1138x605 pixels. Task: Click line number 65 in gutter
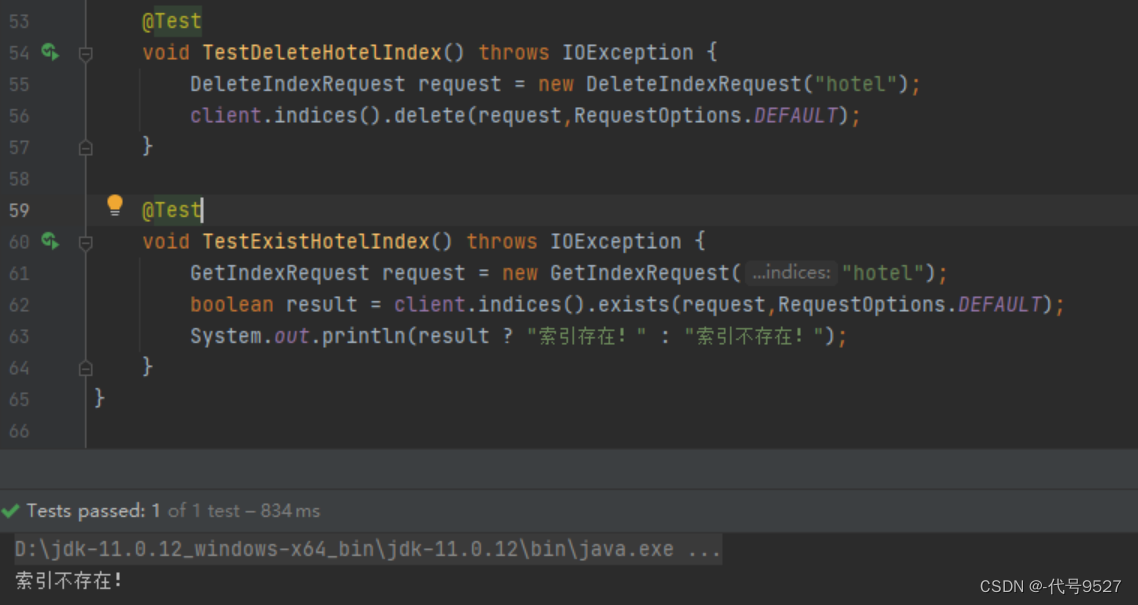(19, 400)
